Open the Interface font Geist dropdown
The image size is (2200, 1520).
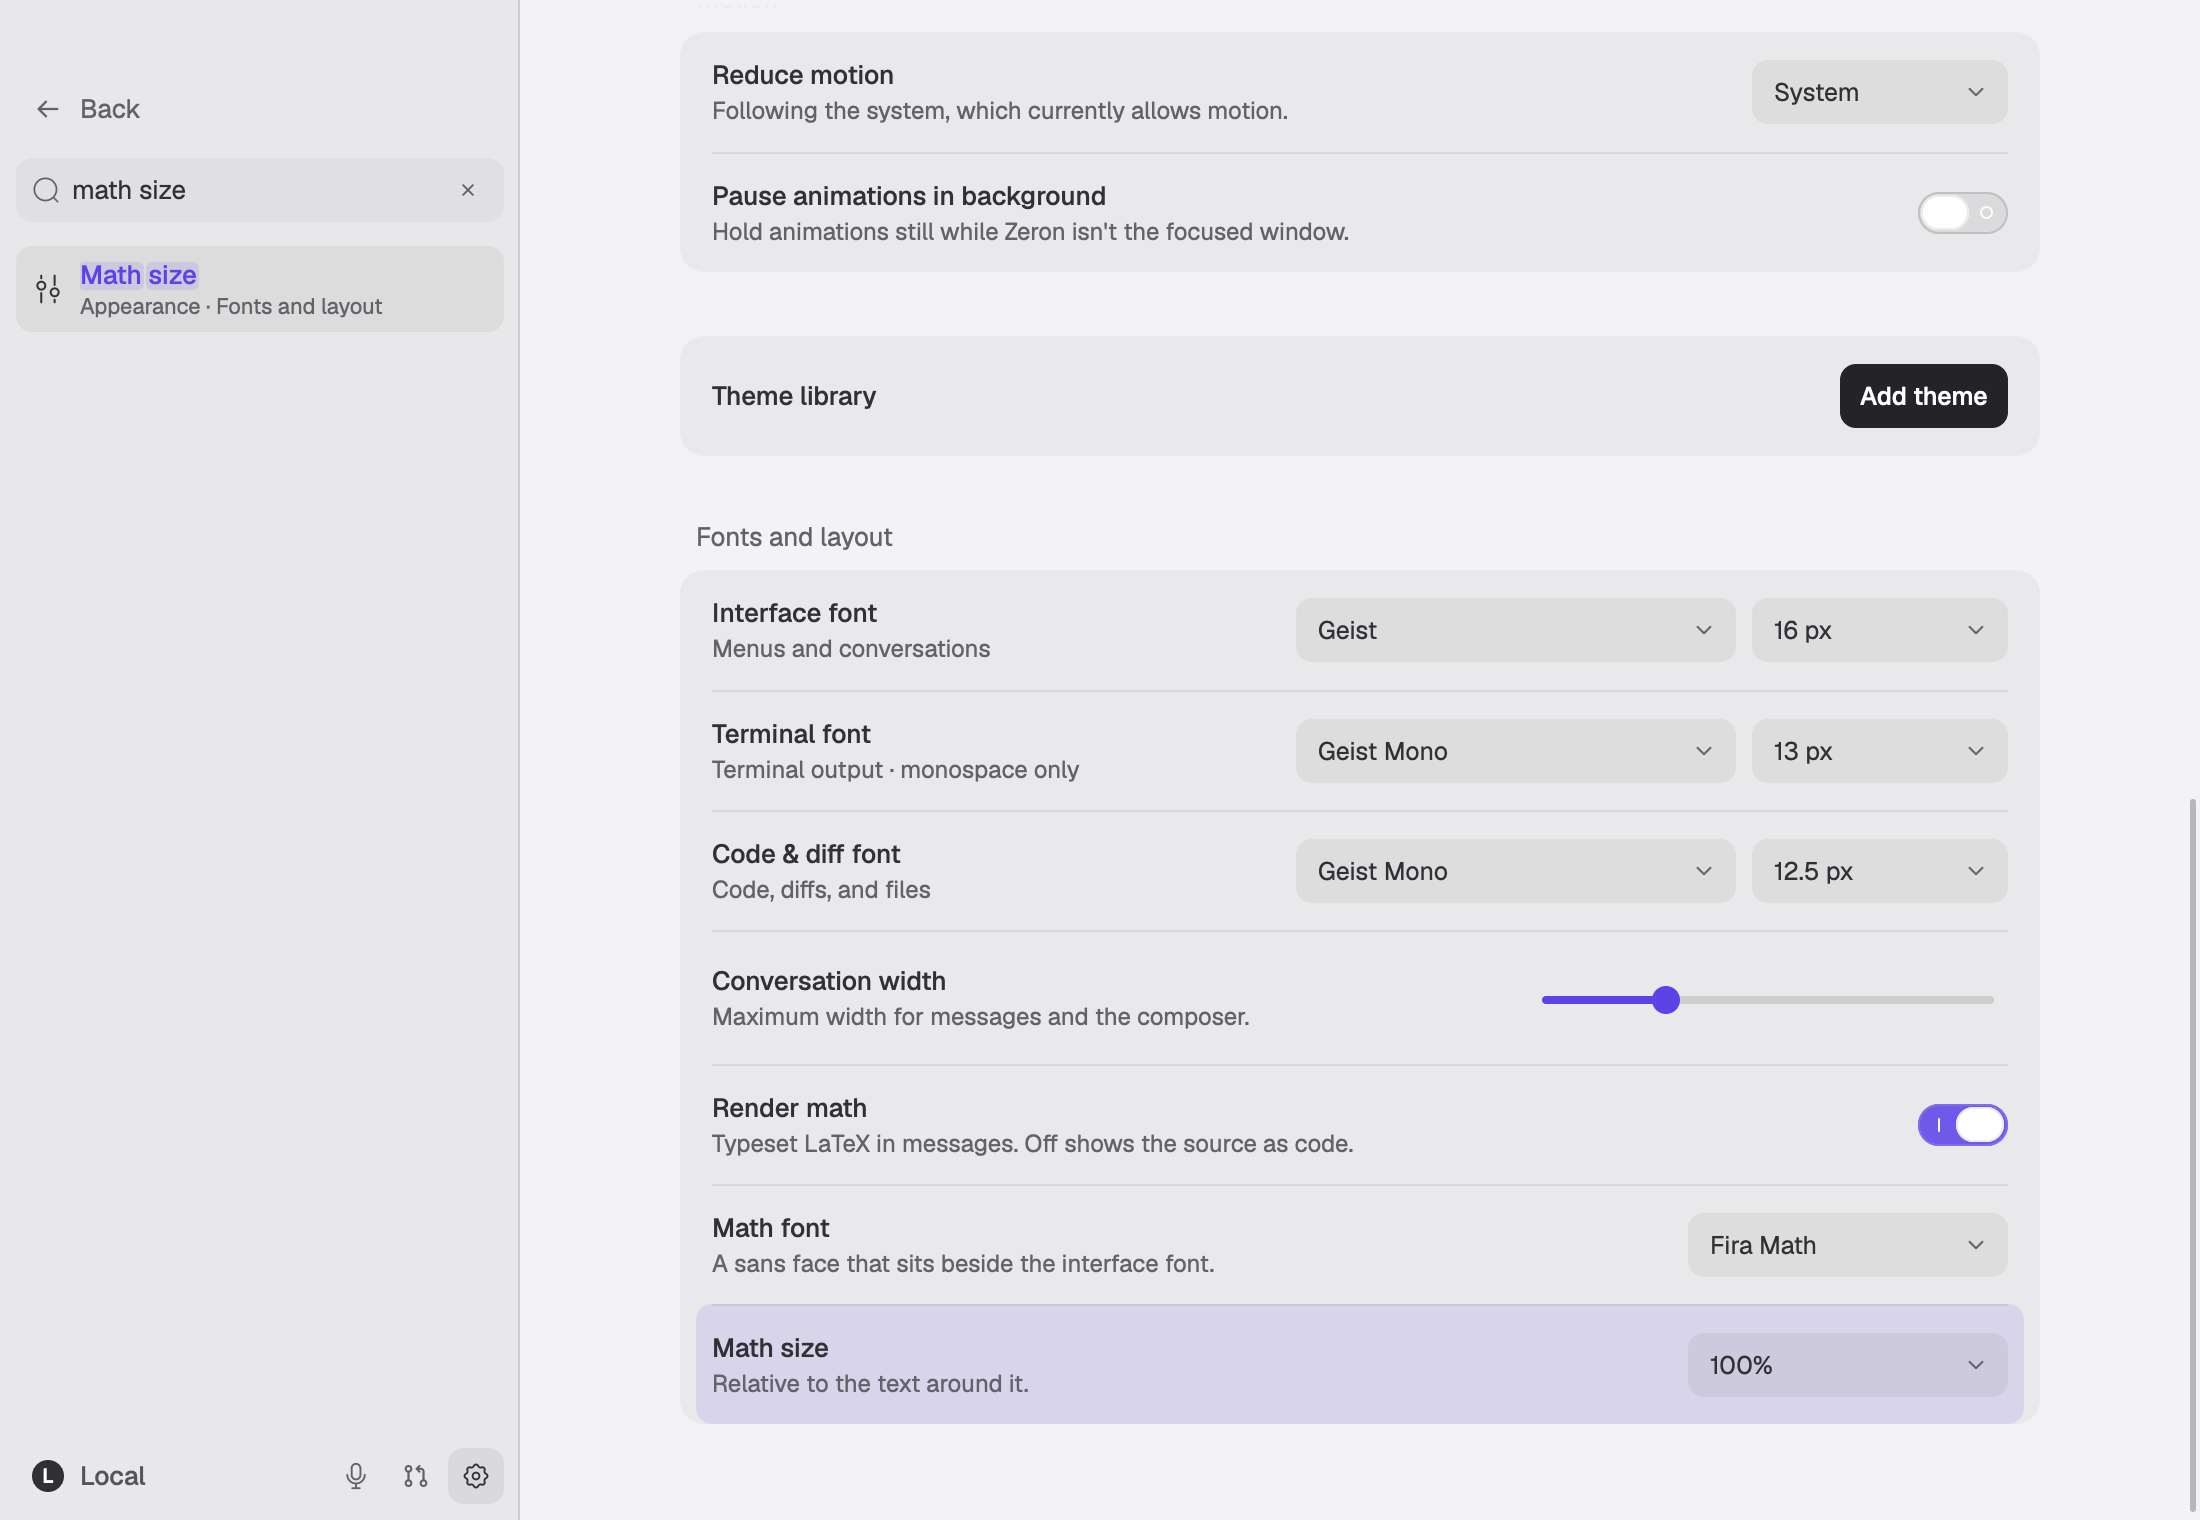(x=1515, y=630)
